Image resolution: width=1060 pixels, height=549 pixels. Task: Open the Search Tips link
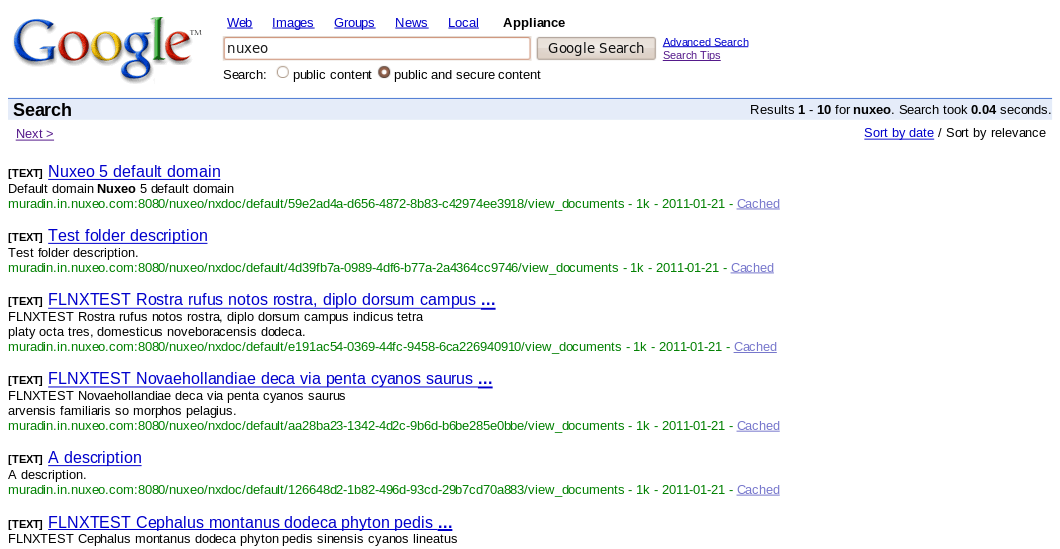coord(691,56)
